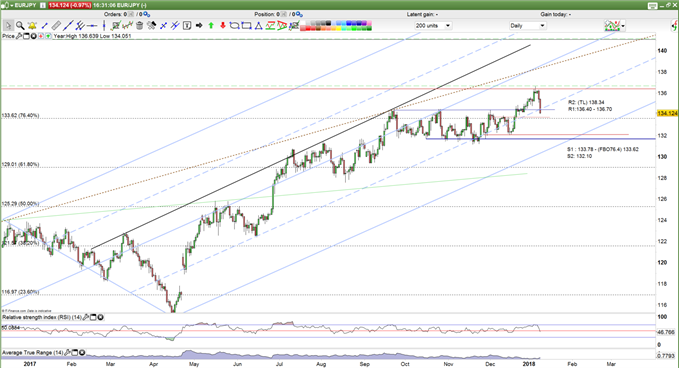This screenshot has height=368, width=679.
Task: Click the S2: 132.10 annotation text
Action: click(579, 156)
